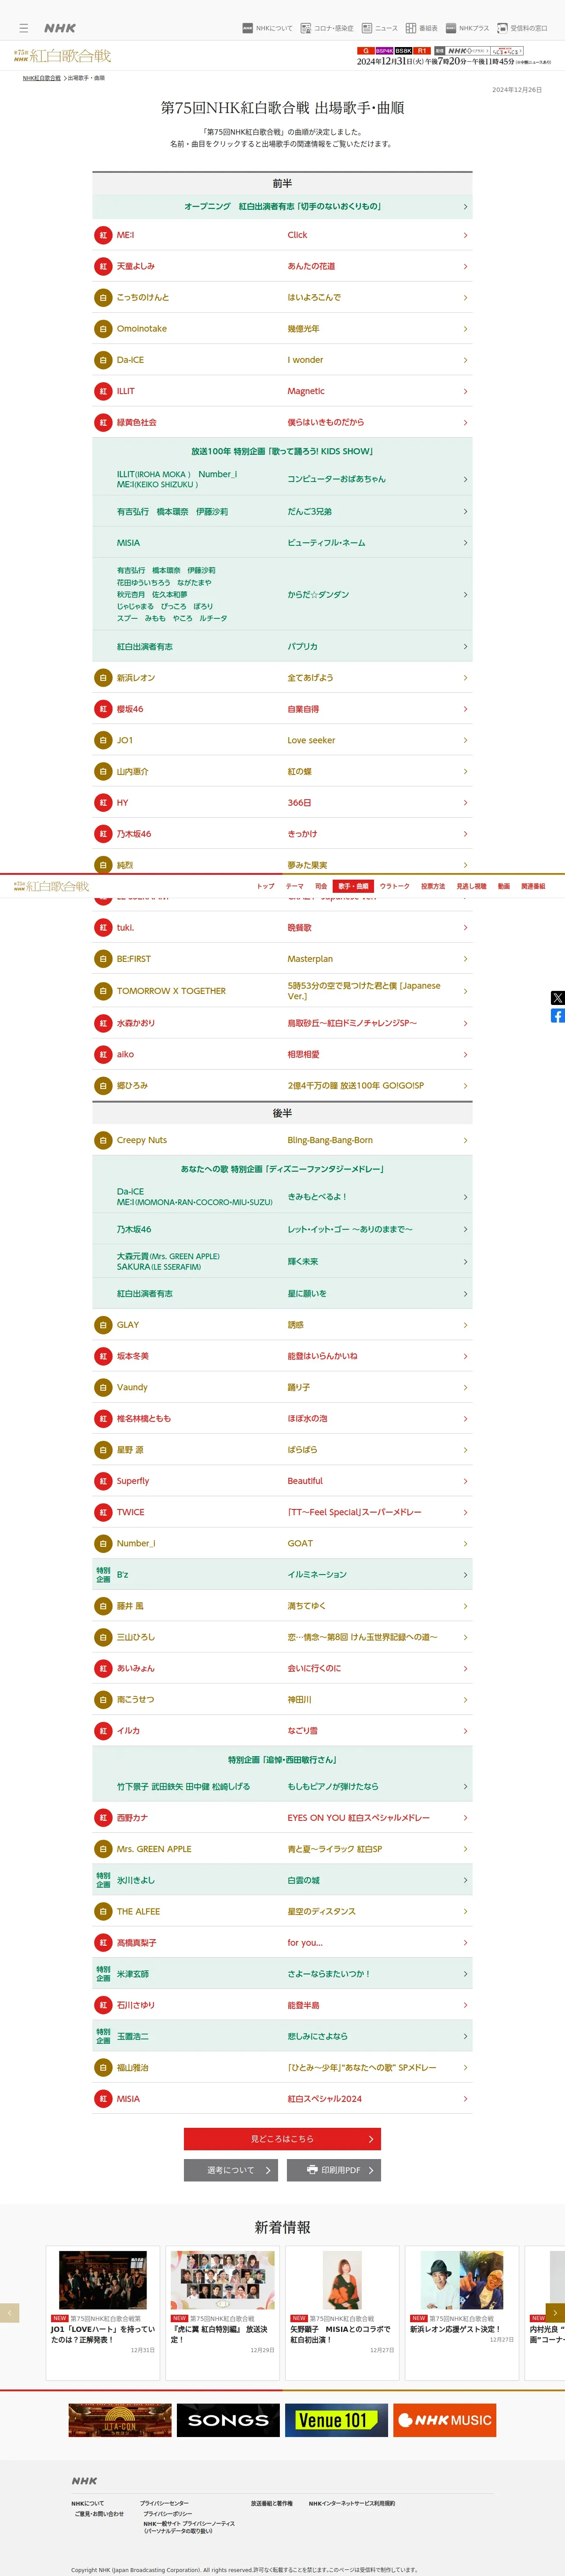Screen dimensions: 565x2576
Task: Click the 見どころはこちら button
Action: coord(282,2139)
